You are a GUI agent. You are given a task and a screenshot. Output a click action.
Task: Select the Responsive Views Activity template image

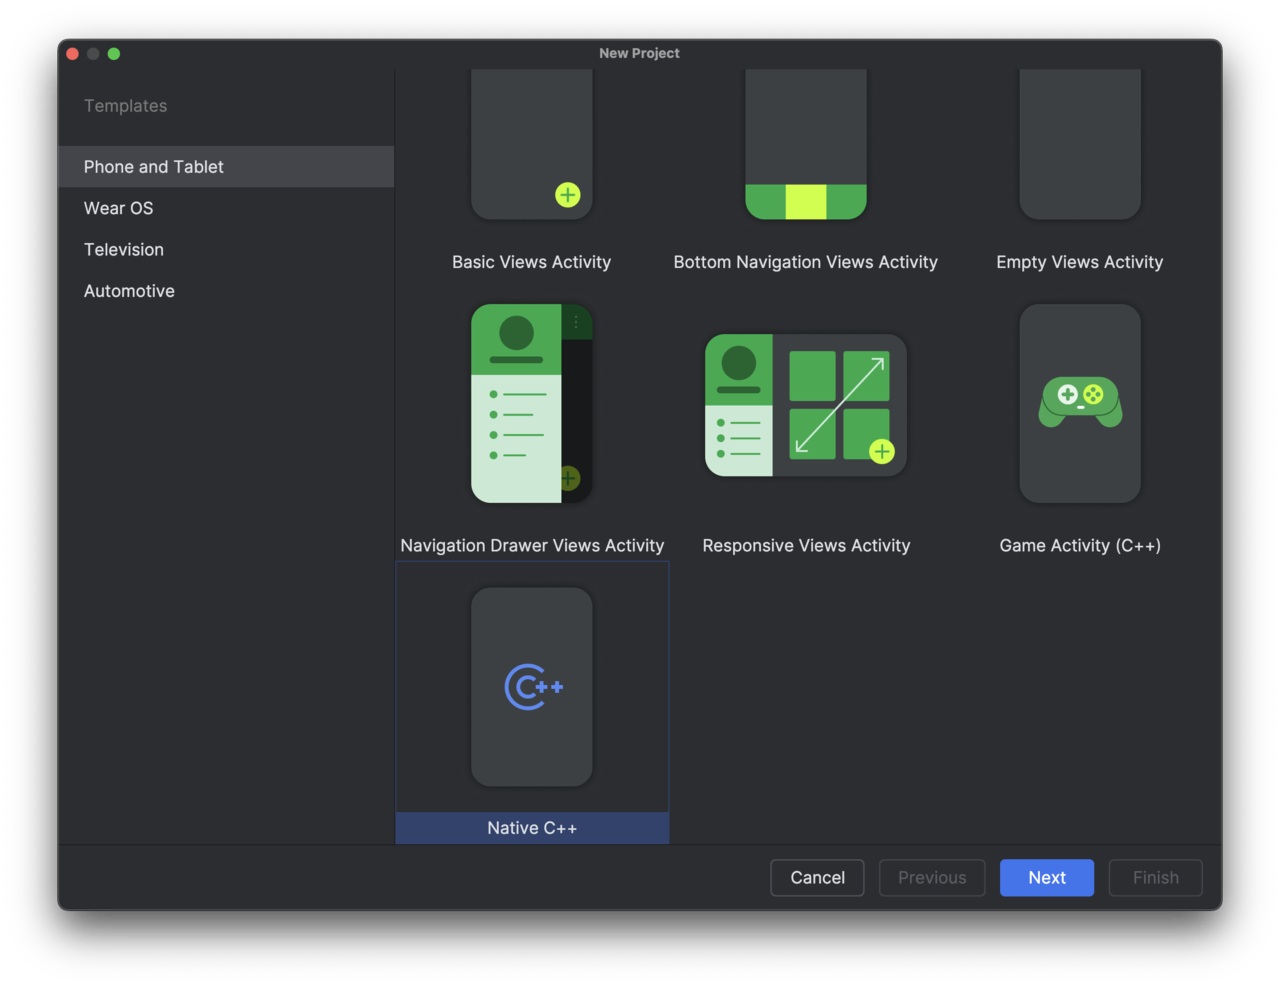(806, 405)
